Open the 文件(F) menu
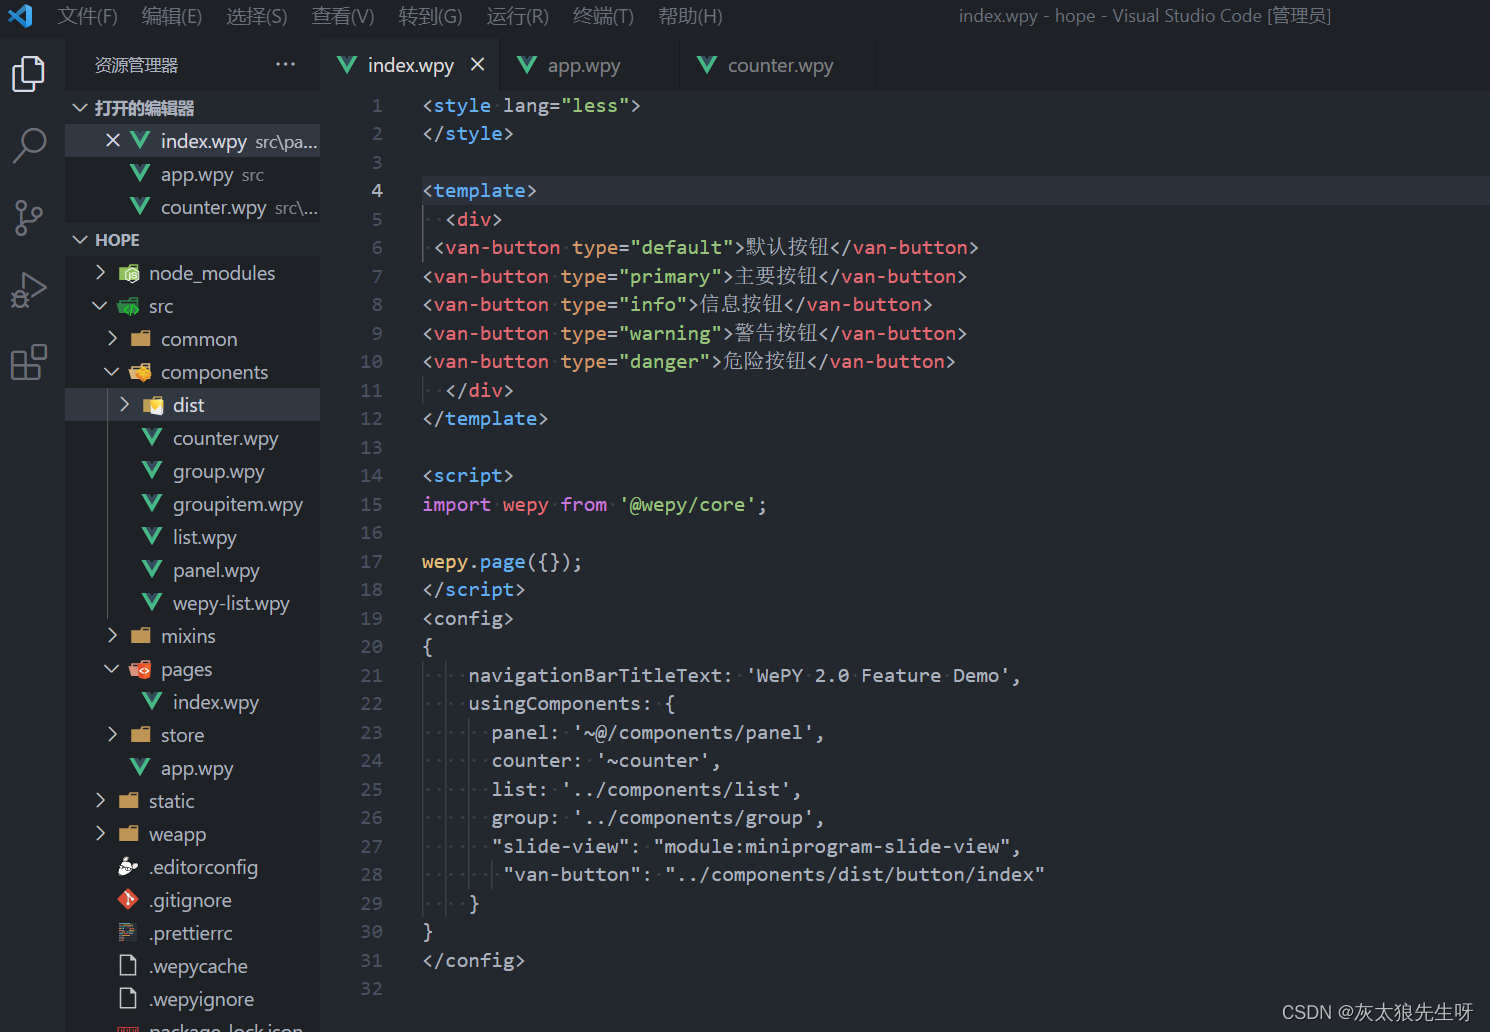Image resolution: width=1490 pixels, height=1032 pixels. (x=87, y=16)
